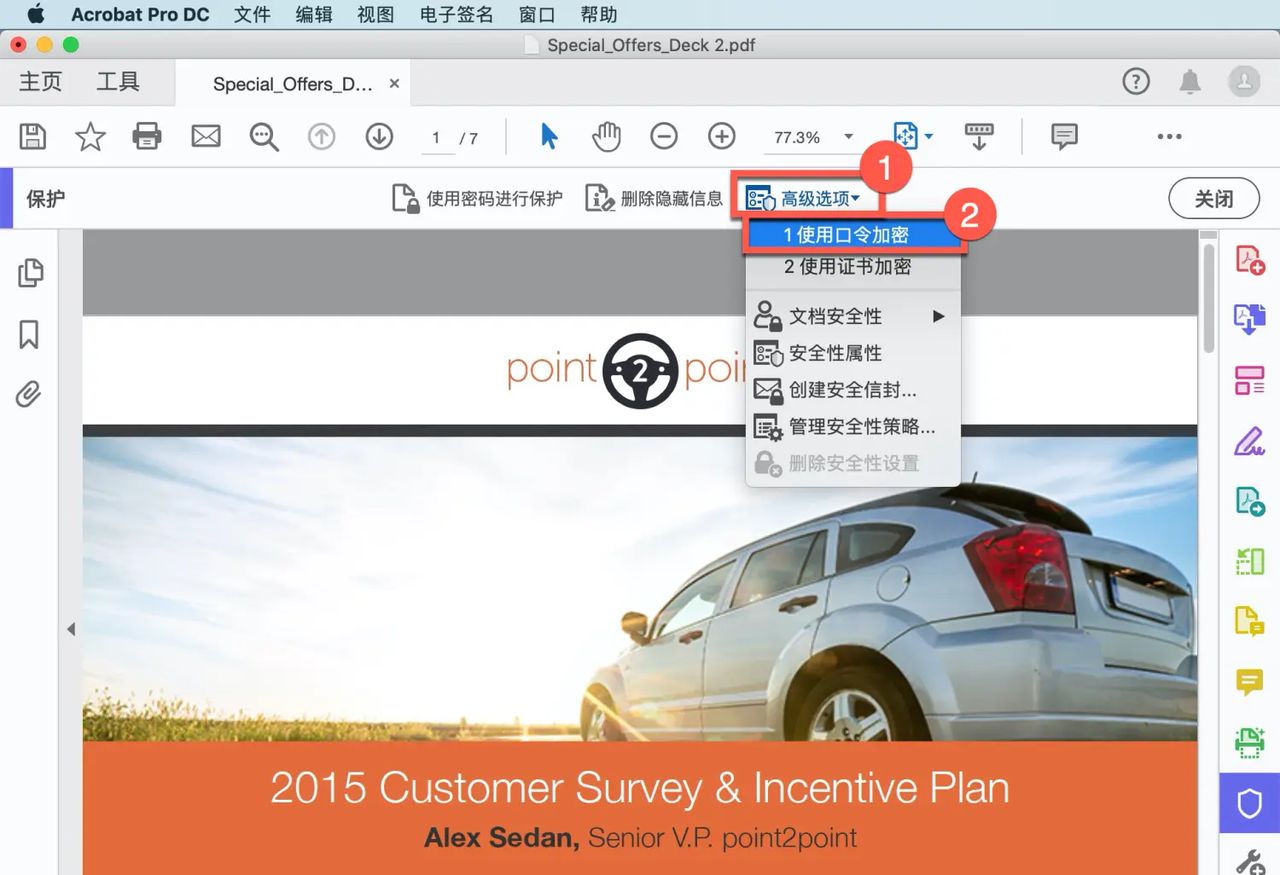Open the 视图 menu in the menu bar
This screenshot has width=1280, height=875.
[x=376, y=15]
